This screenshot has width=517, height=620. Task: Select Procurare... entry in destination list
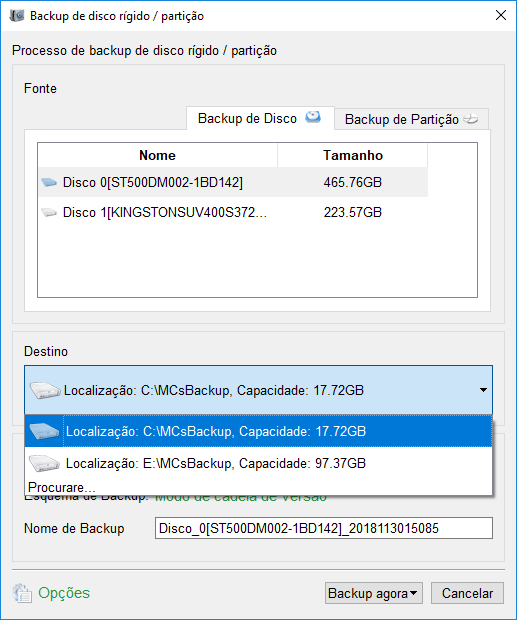(x=62, y=487)
